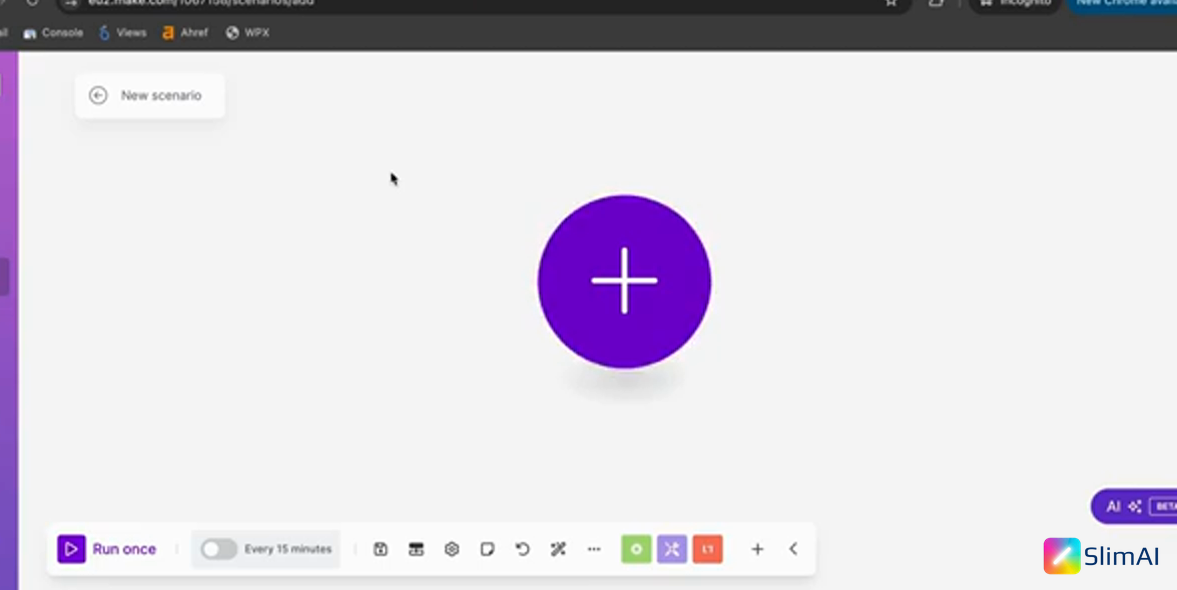Click the purple tools icon

point(672,549)
